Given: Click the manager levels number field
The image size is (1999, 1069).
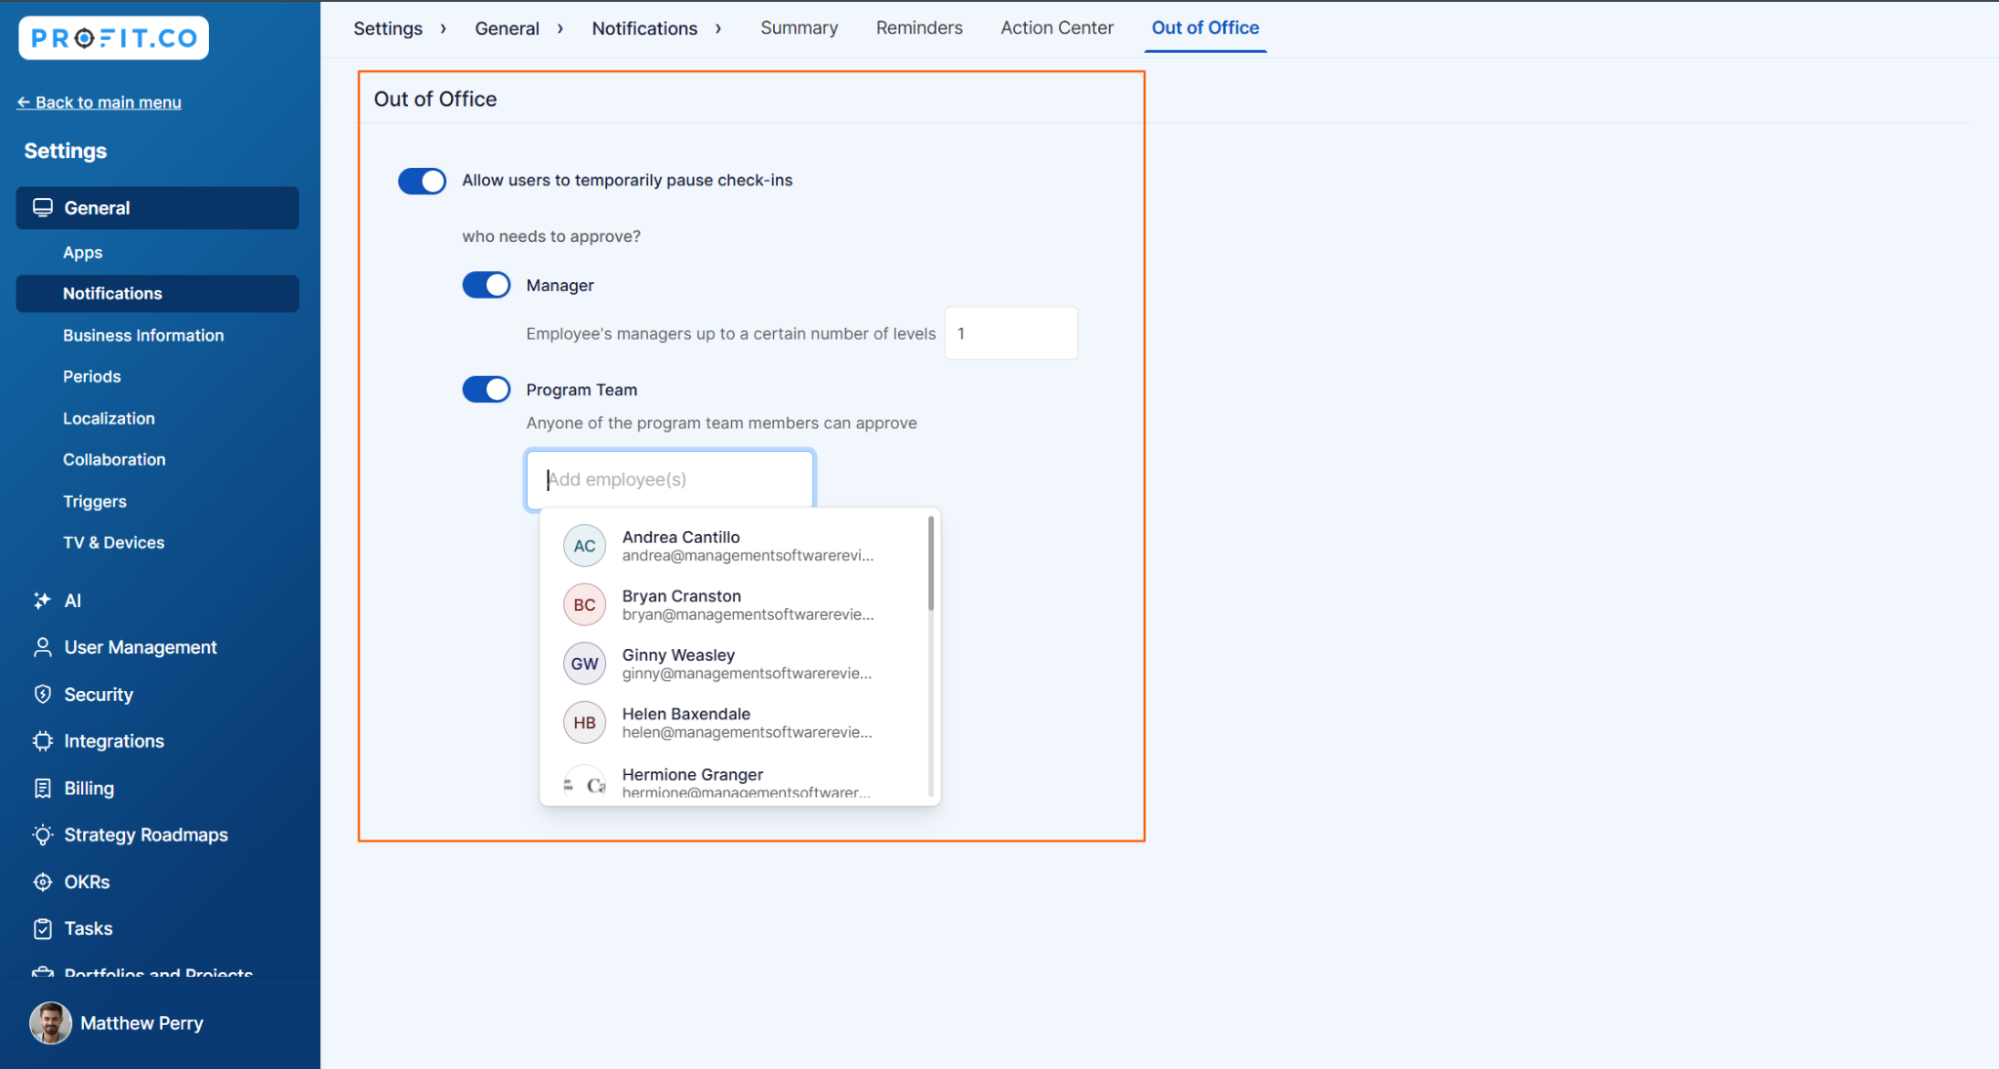Looking at the screenshot, I should click(x=1011, y=333).
